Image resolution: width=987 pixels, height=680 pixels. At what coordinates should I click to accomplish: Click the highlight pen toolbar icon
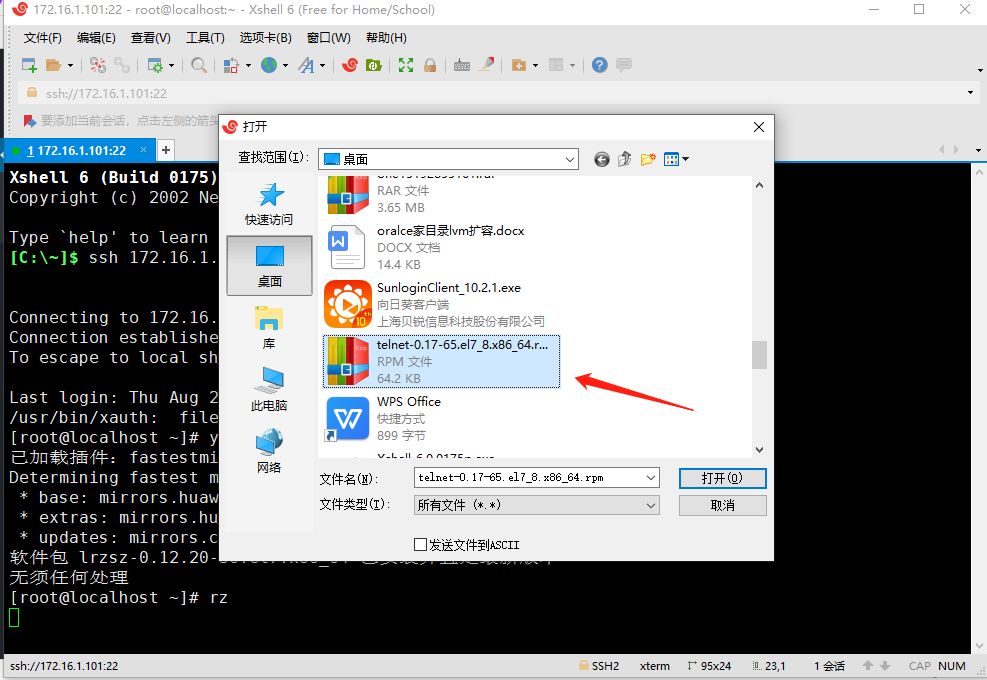click(487, 65)
